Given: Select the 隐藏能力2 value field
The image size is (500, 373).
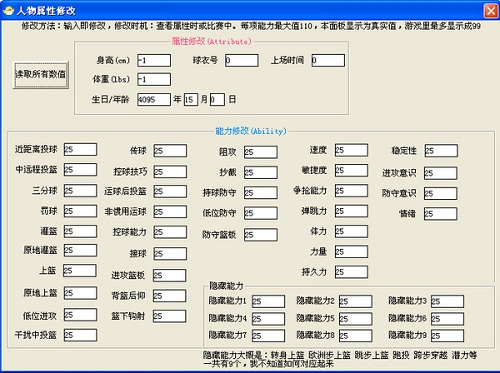Looking at the screenshot, I should [x=355, y=301].
